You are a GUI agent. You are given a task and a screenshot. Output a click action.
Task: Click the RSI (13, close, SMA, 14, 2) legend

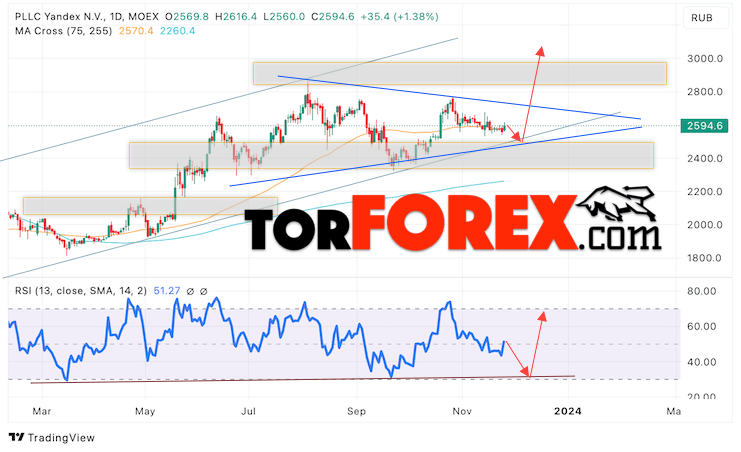pos(80,291)
